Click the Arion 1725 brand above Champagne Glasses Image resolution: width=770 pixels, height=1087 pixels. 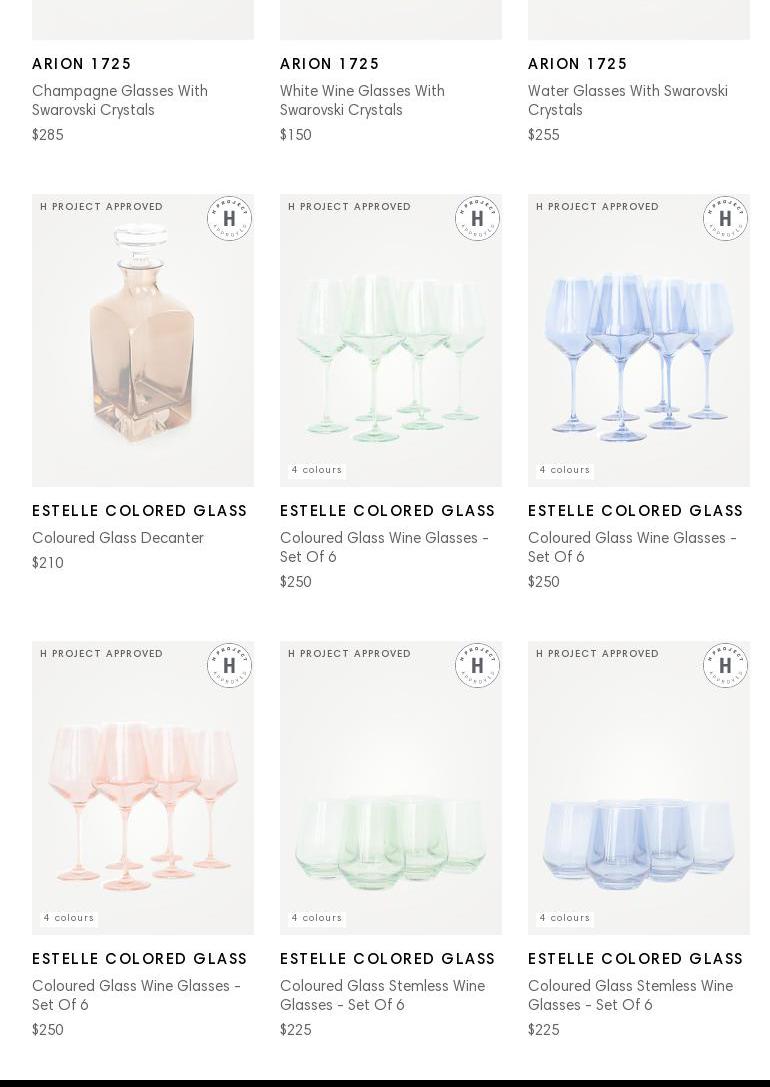82,64
